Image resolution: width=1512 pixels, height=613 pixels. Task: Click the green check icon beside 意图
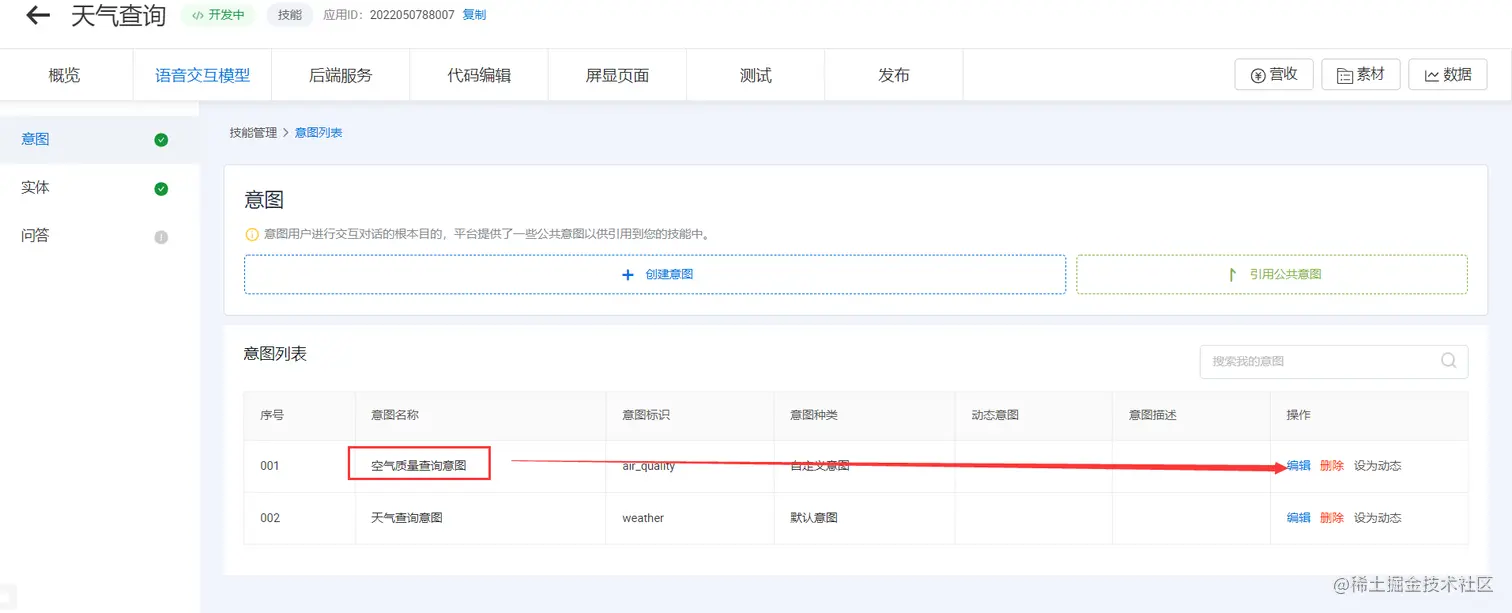pyautogui.click(x=161, y=140)
